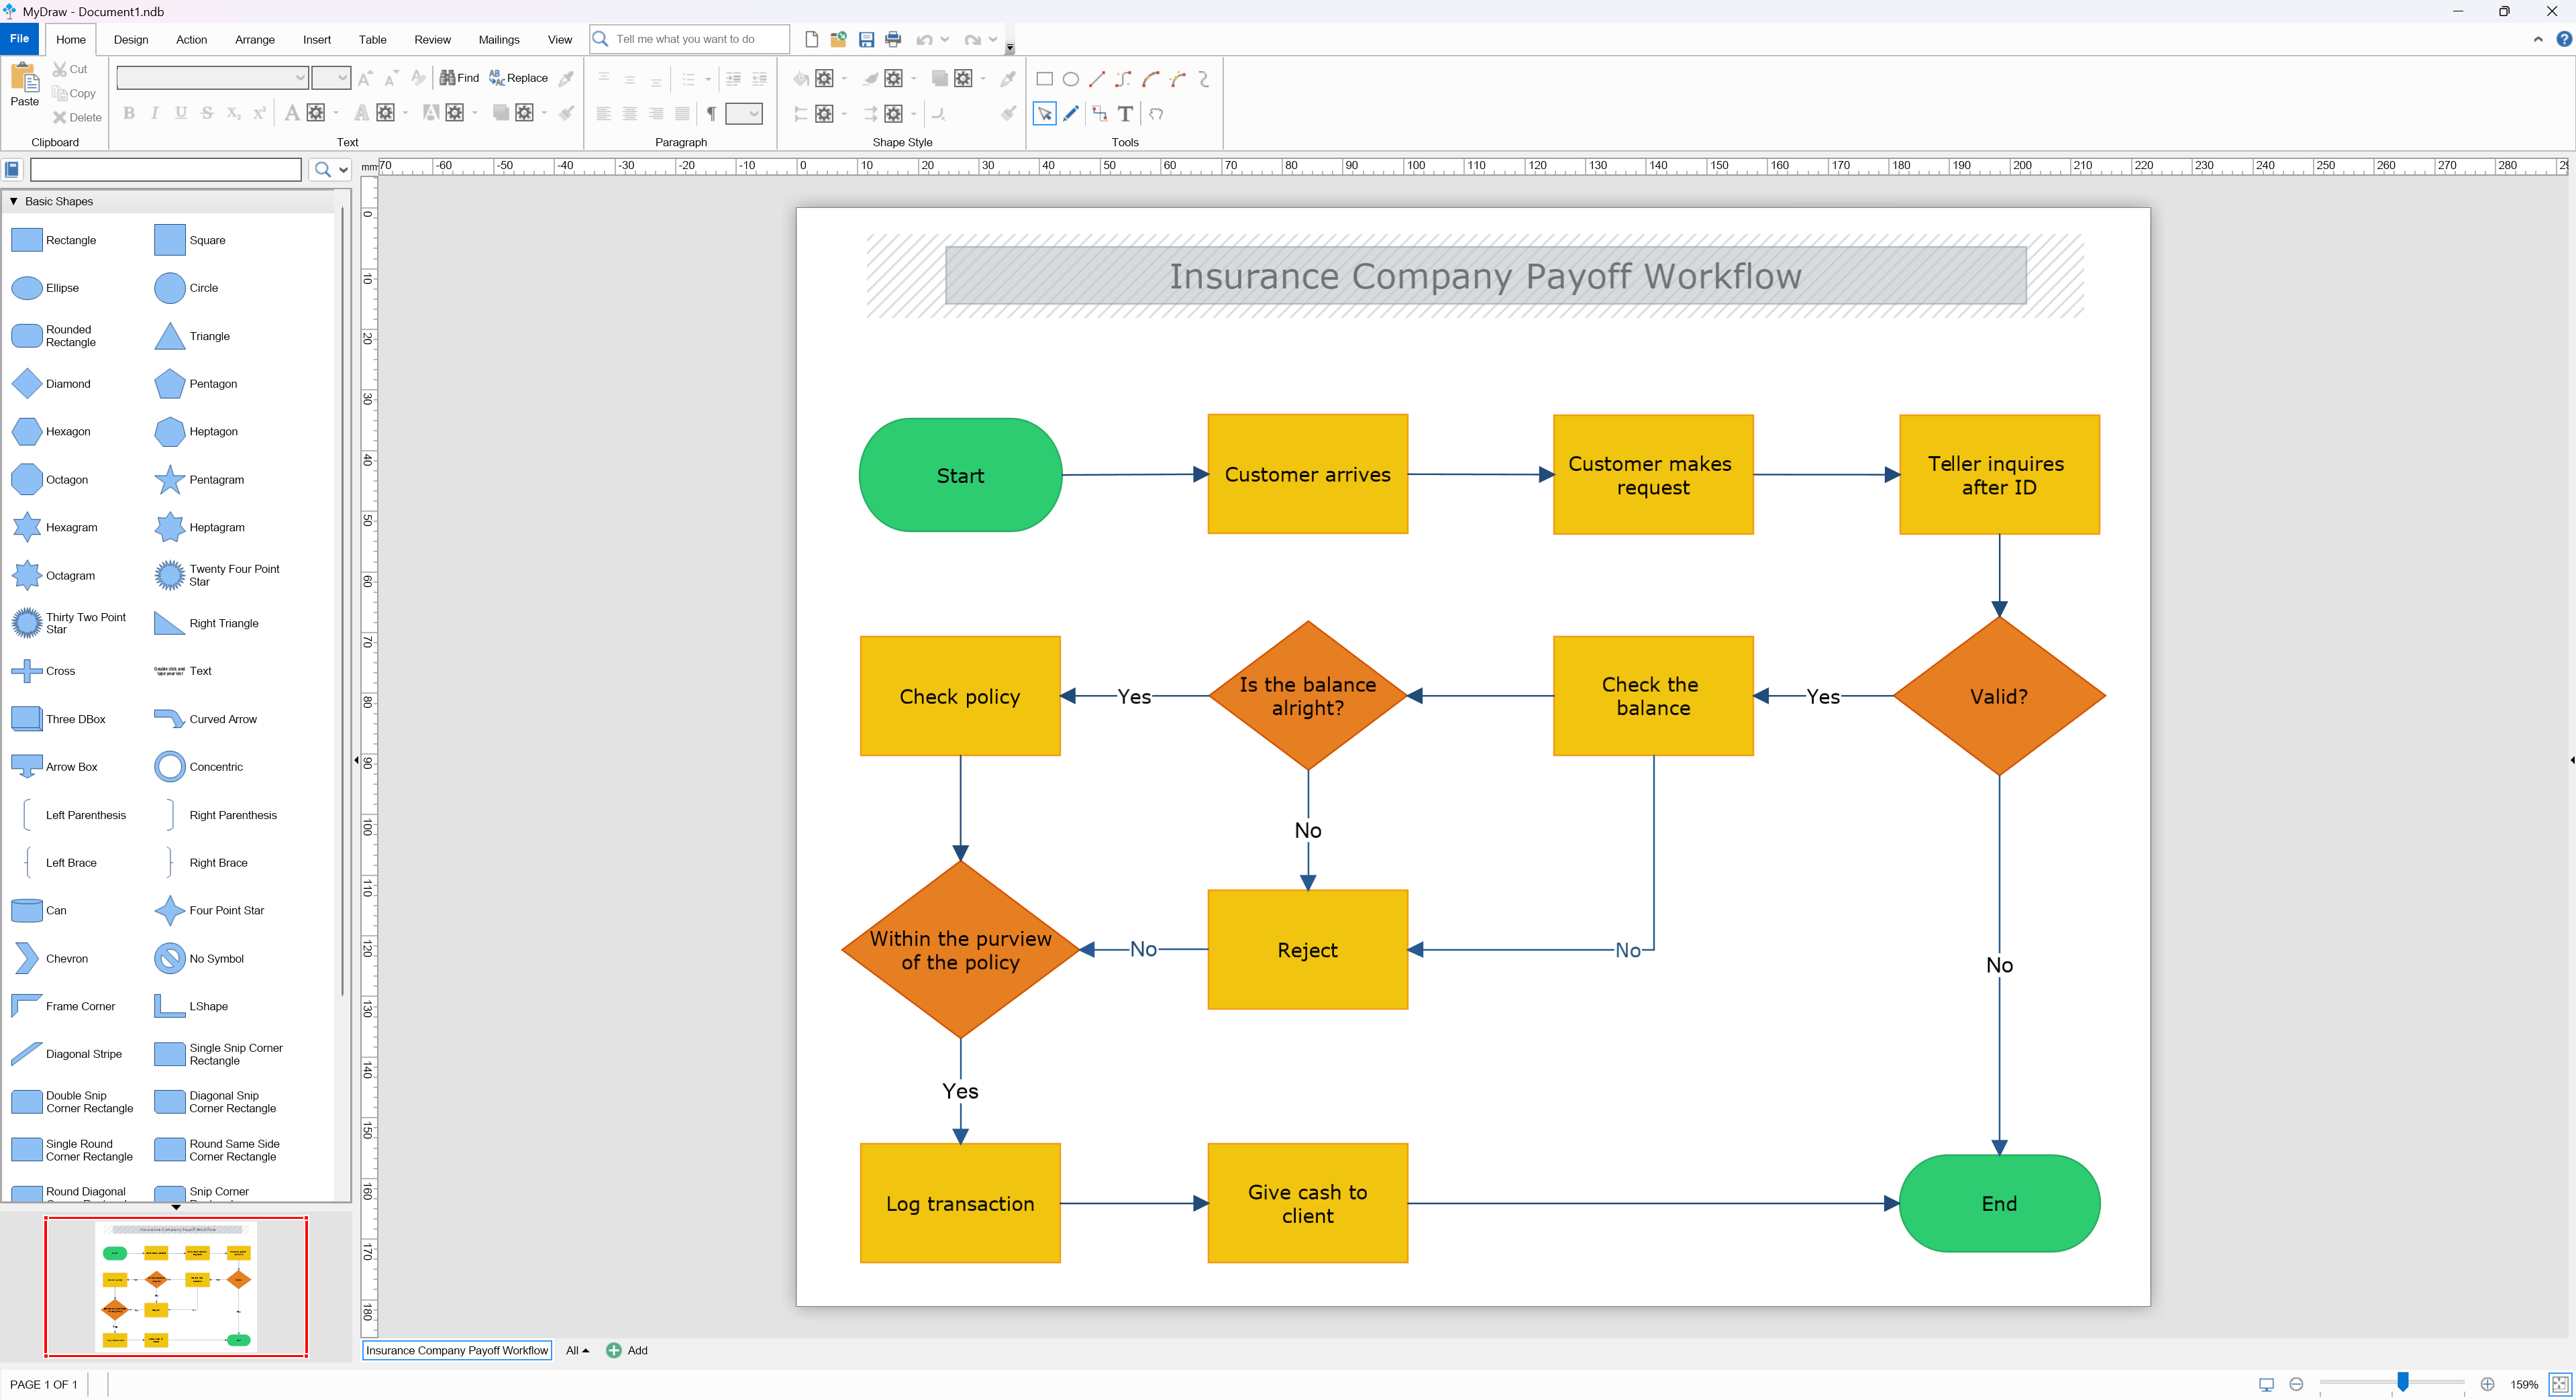The image size is (2576, 1400).
Task: Toggle the library panel icon beside search
Action: click(13, 169)
